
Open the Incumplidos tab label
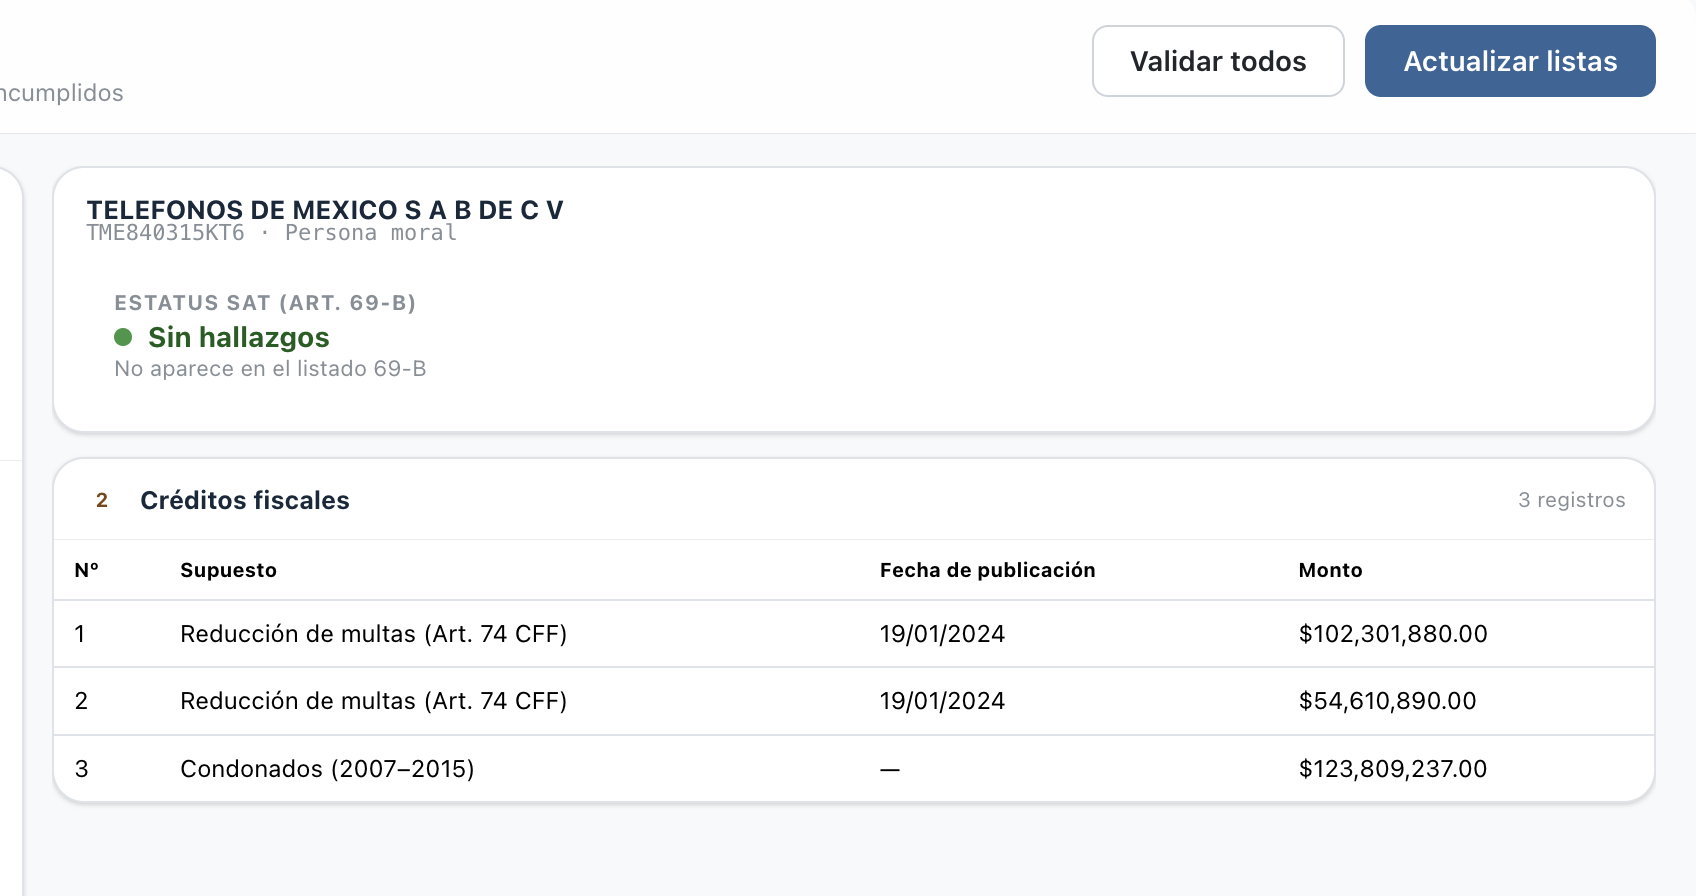pos(62,93)
